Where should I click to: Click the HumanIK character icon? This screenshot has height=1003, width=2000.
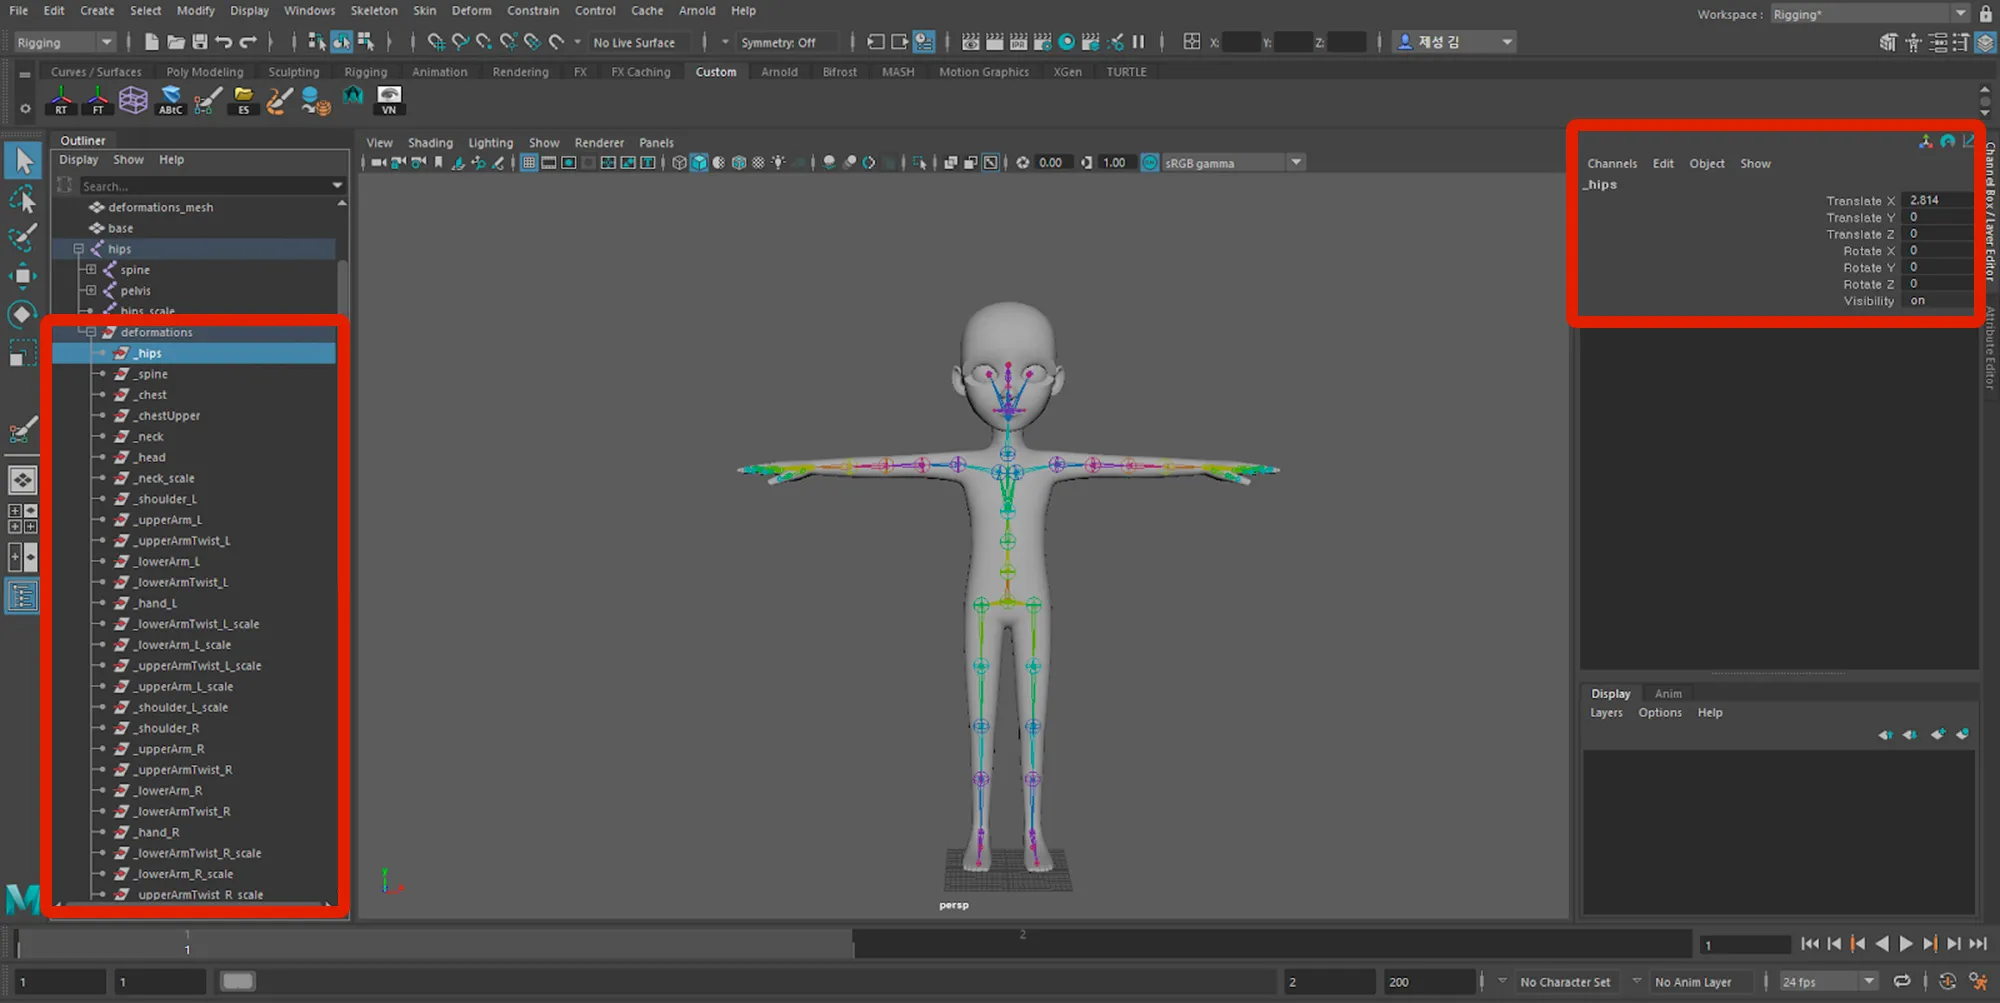pos(1913,42)
